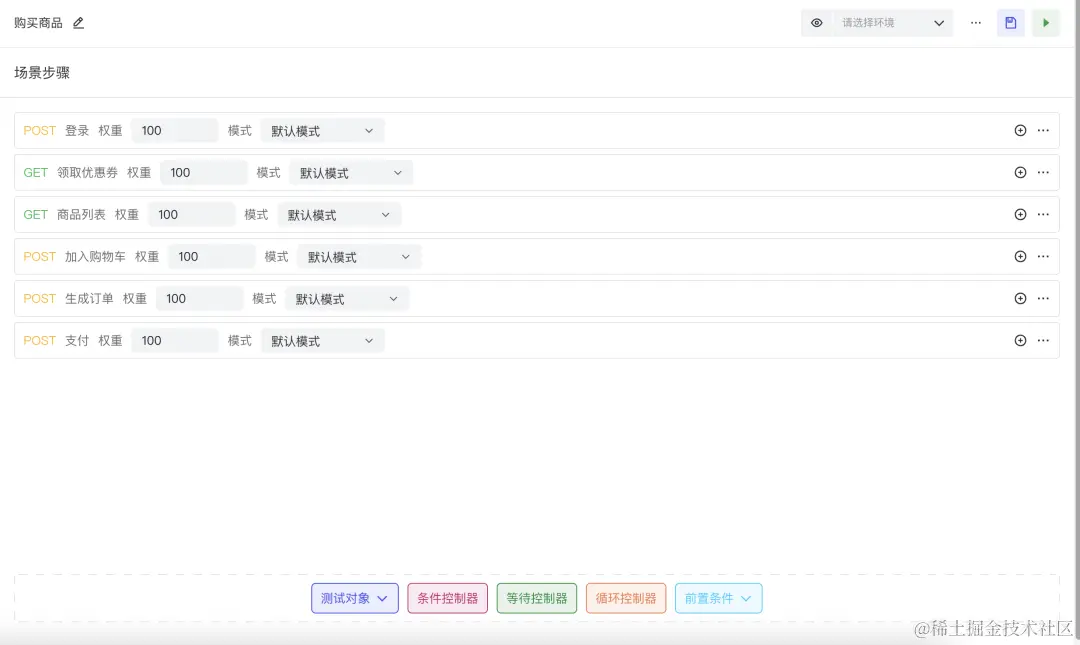Click the 条件控制器 button
The height and width of the screenshot is (645, 1080).
tap(447, 598)
